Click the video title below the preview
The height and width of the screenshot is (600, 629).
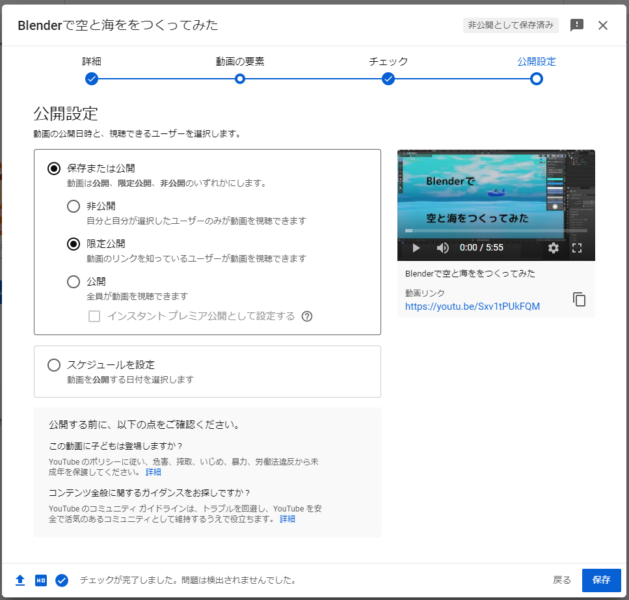[470, 274]
